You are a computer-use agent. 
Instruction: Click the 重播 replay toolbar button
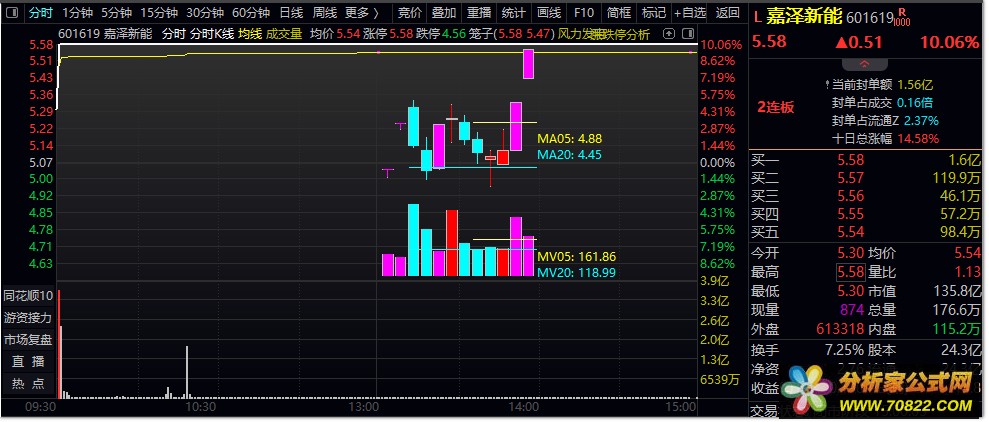click(x=479, y=13)
